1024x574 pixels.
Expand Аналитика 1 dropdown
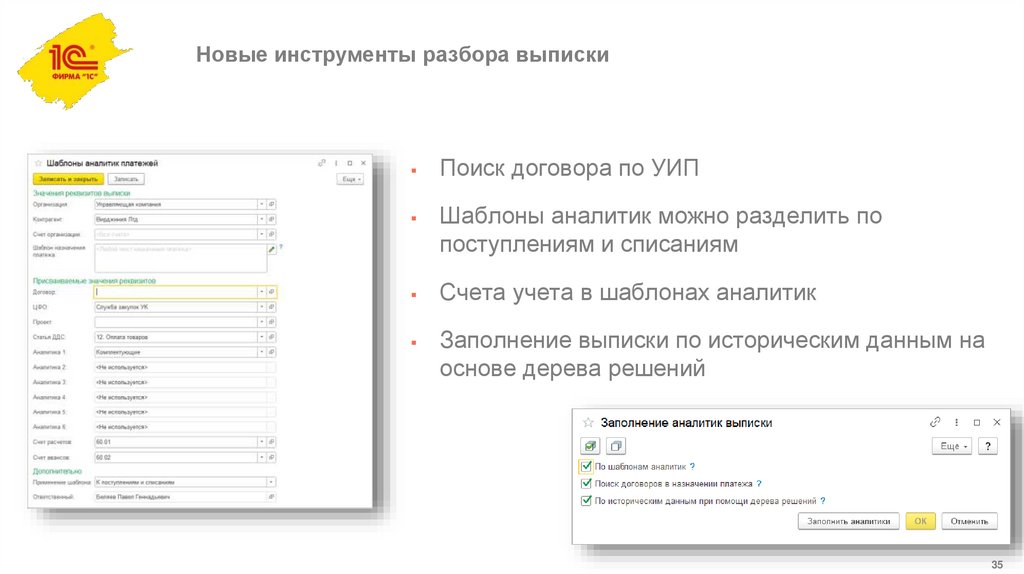pos(261,352)
